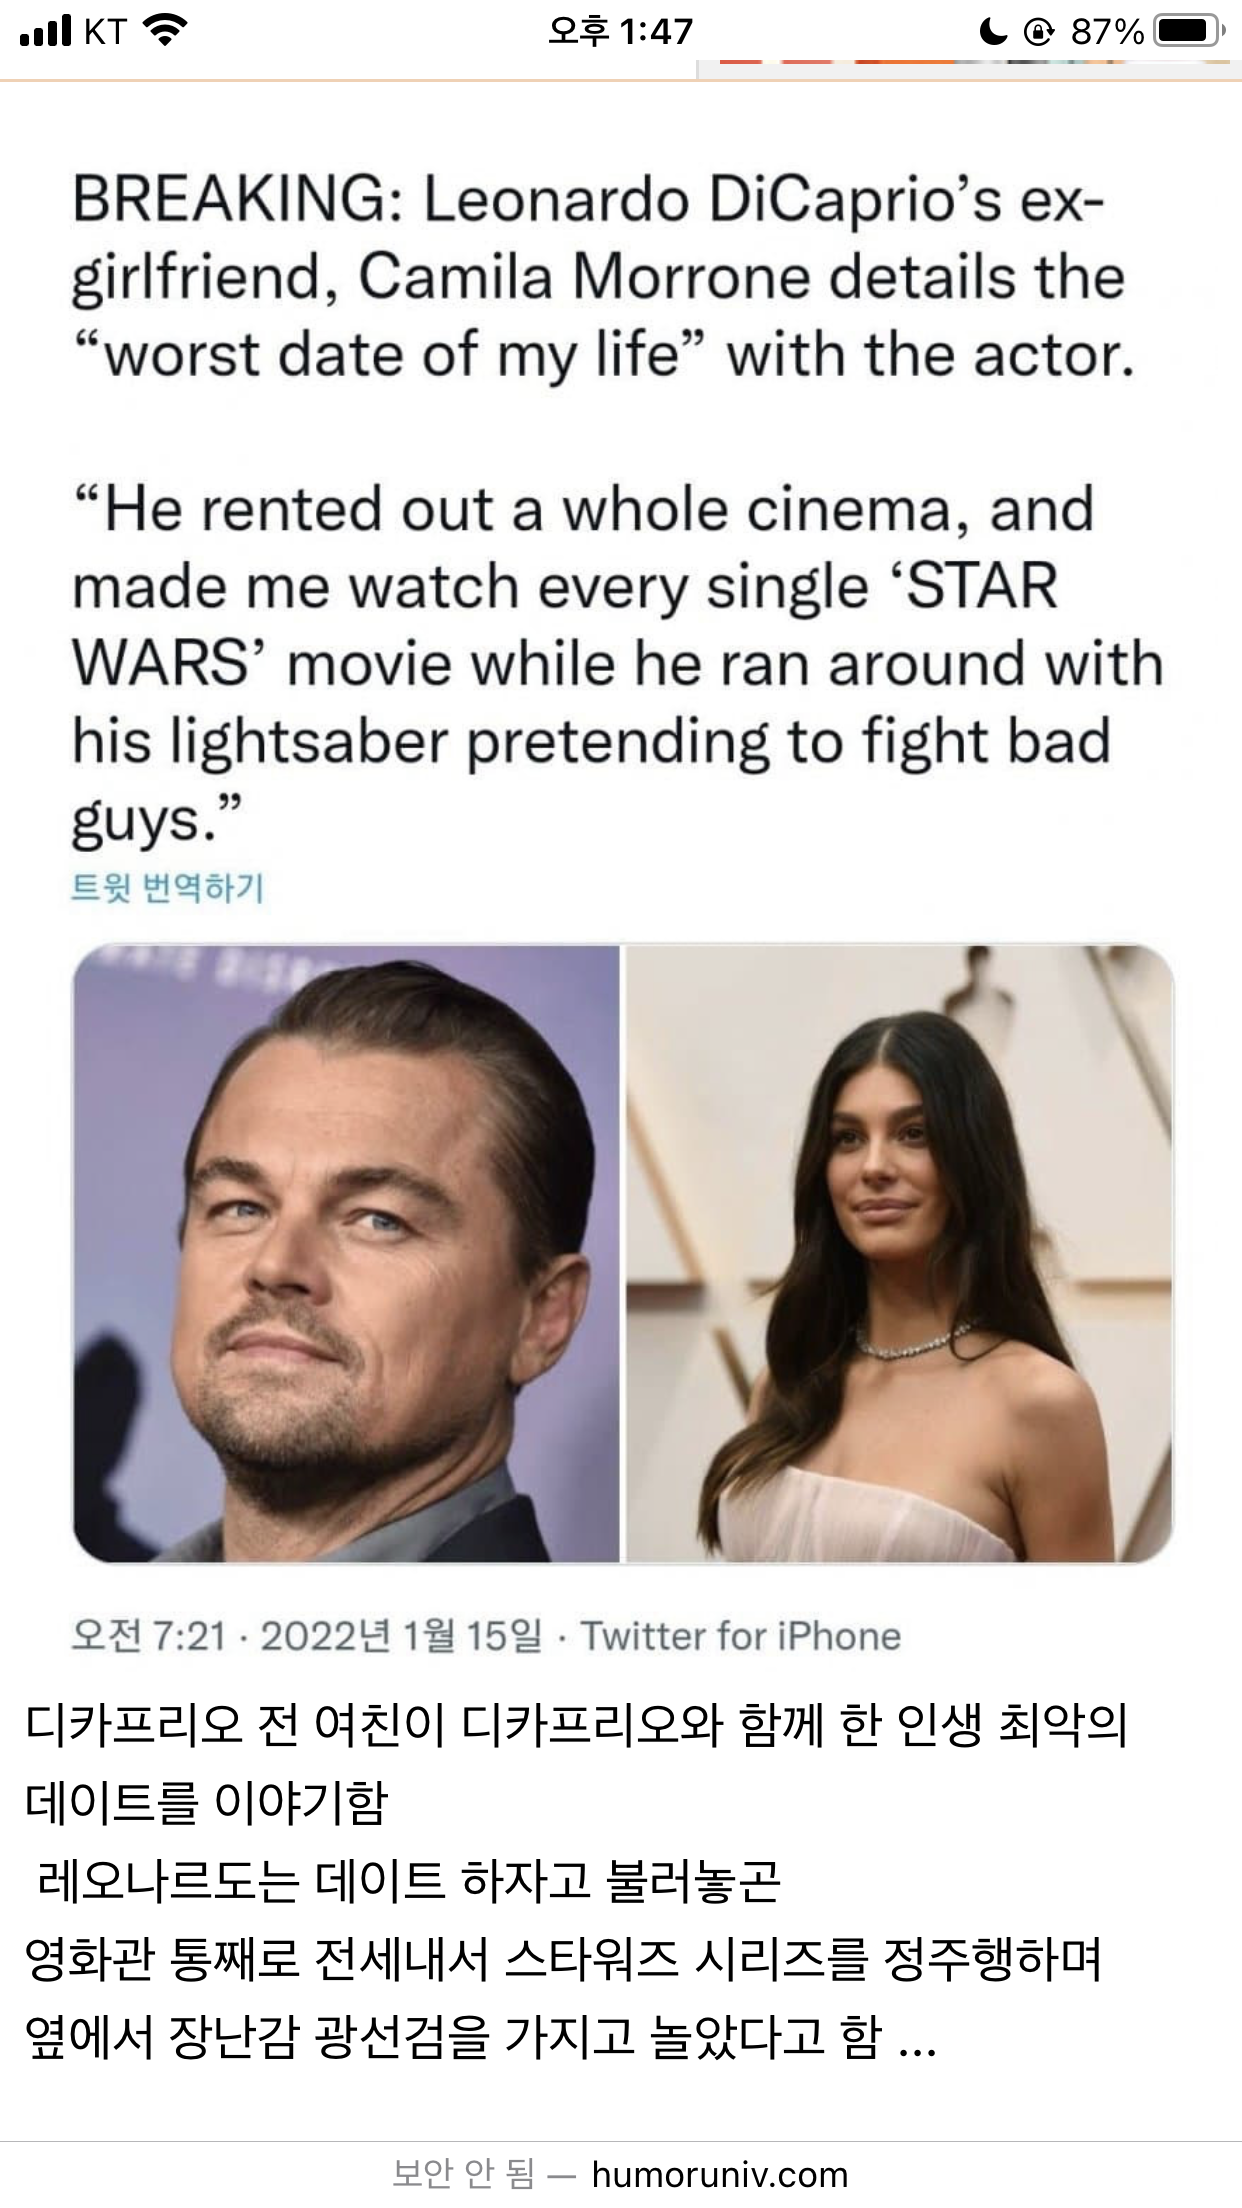1242x2208 pixels.
Task: Tap the Wi-Fi status icon
Action: click(167, 32)
